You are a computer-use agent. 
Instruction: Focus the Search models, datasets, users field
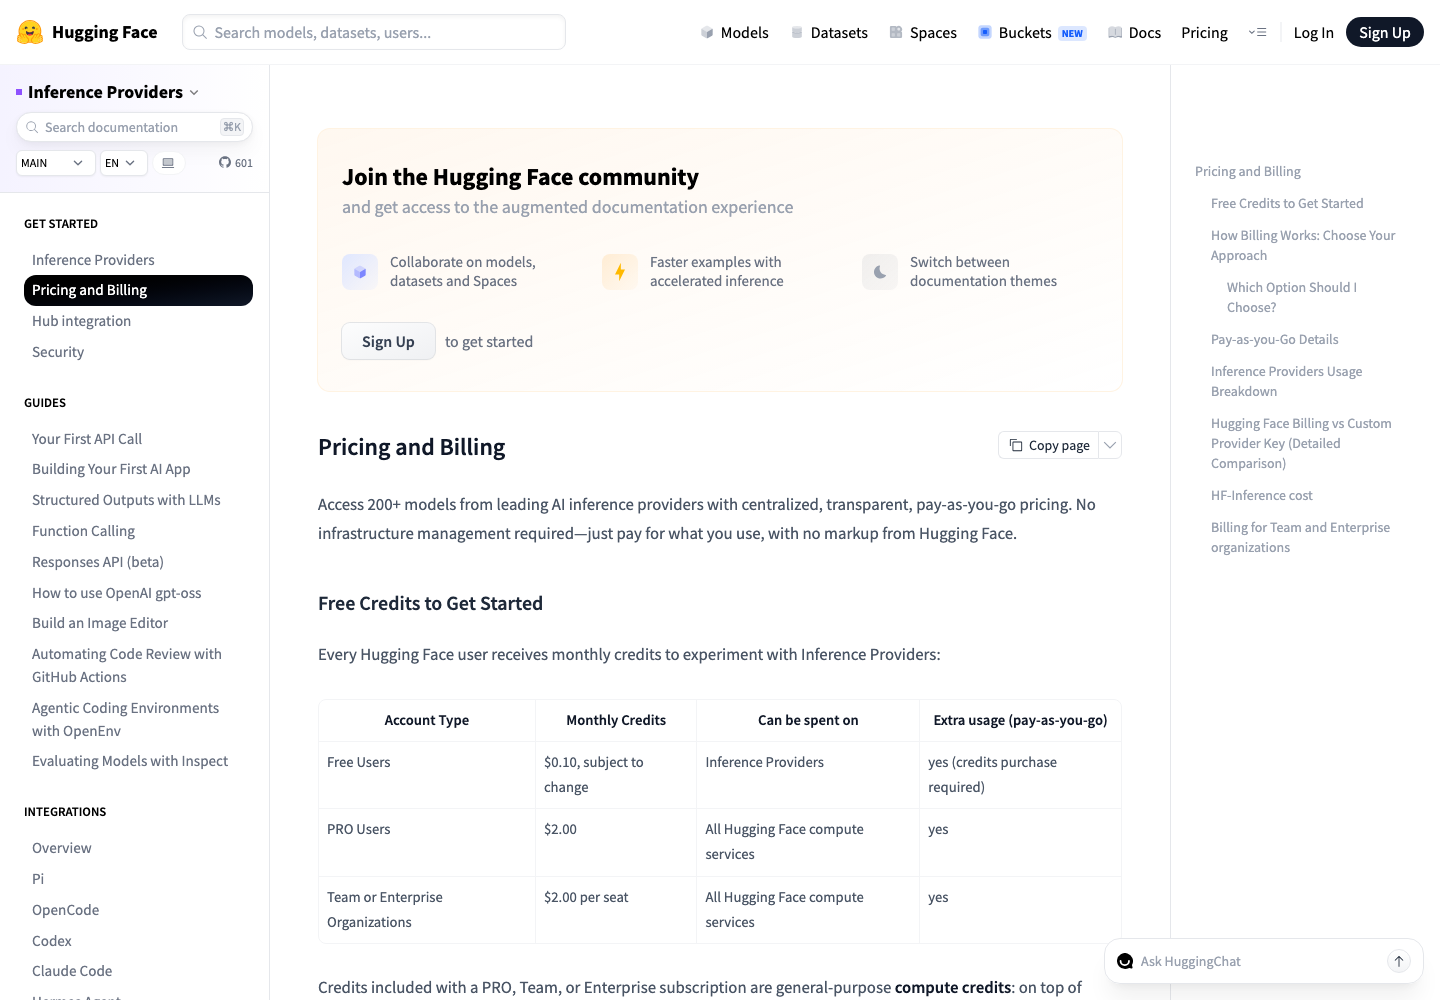pos(374,32)
